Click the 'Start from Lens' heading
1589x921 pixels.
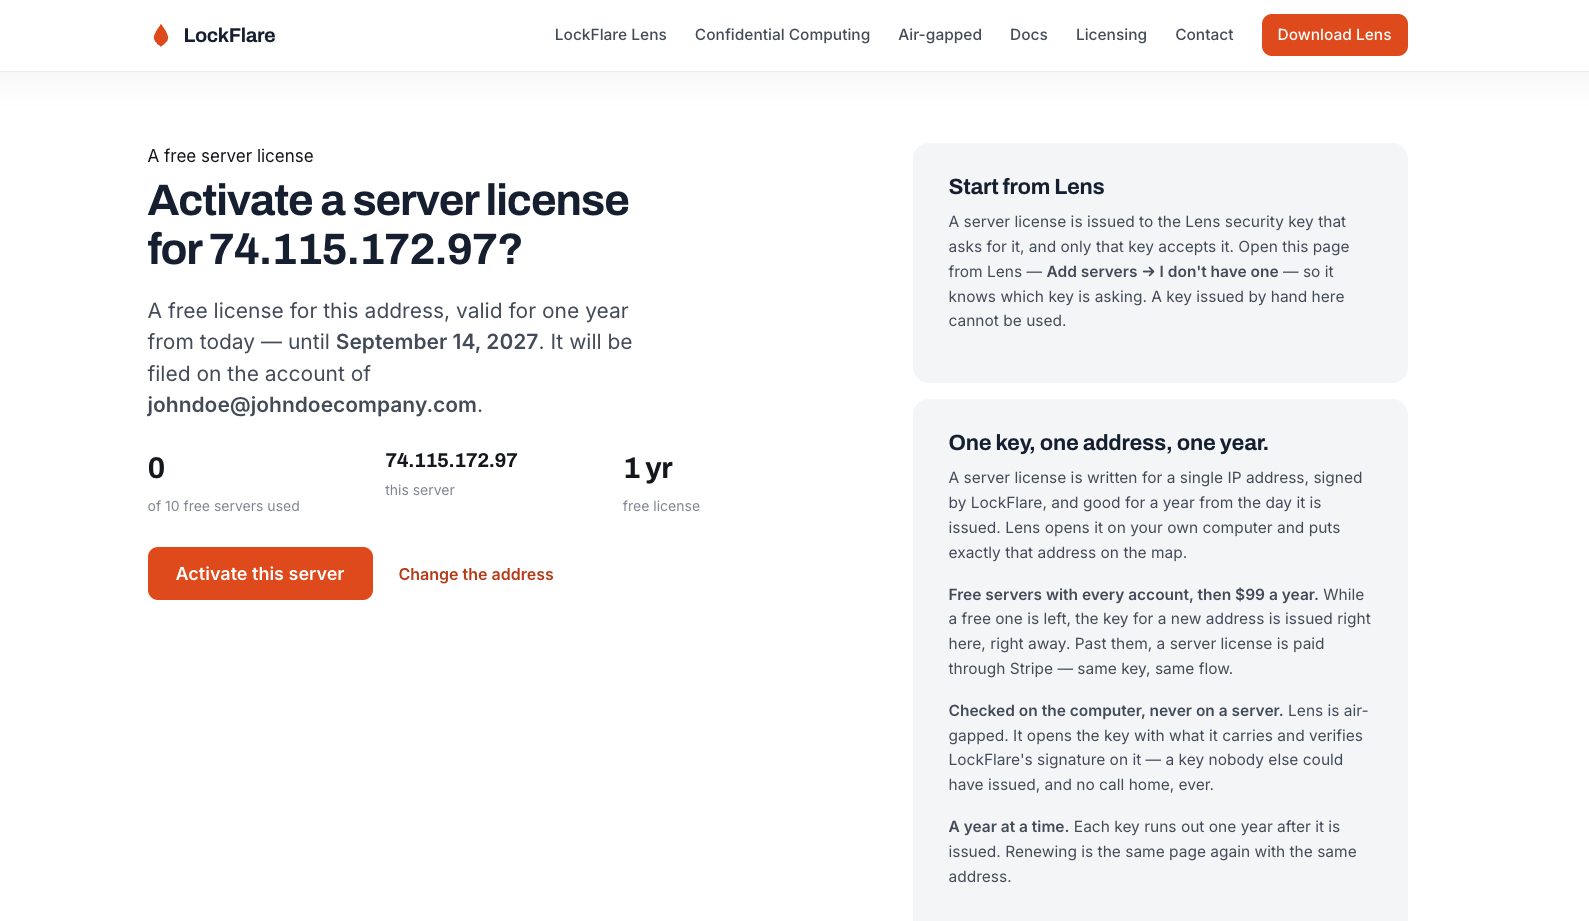1026,187
